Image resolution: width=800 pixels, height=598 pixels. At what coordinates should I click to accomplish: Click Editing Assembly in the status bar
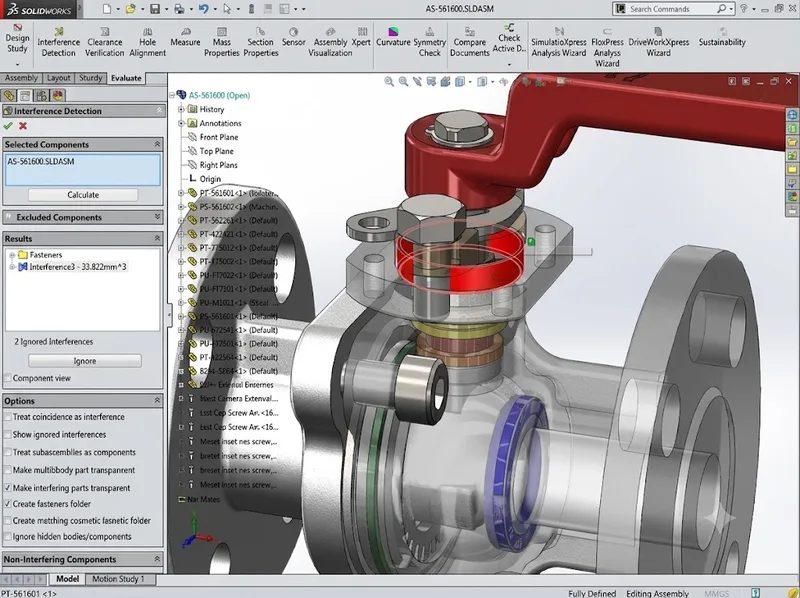click(657, 593)
